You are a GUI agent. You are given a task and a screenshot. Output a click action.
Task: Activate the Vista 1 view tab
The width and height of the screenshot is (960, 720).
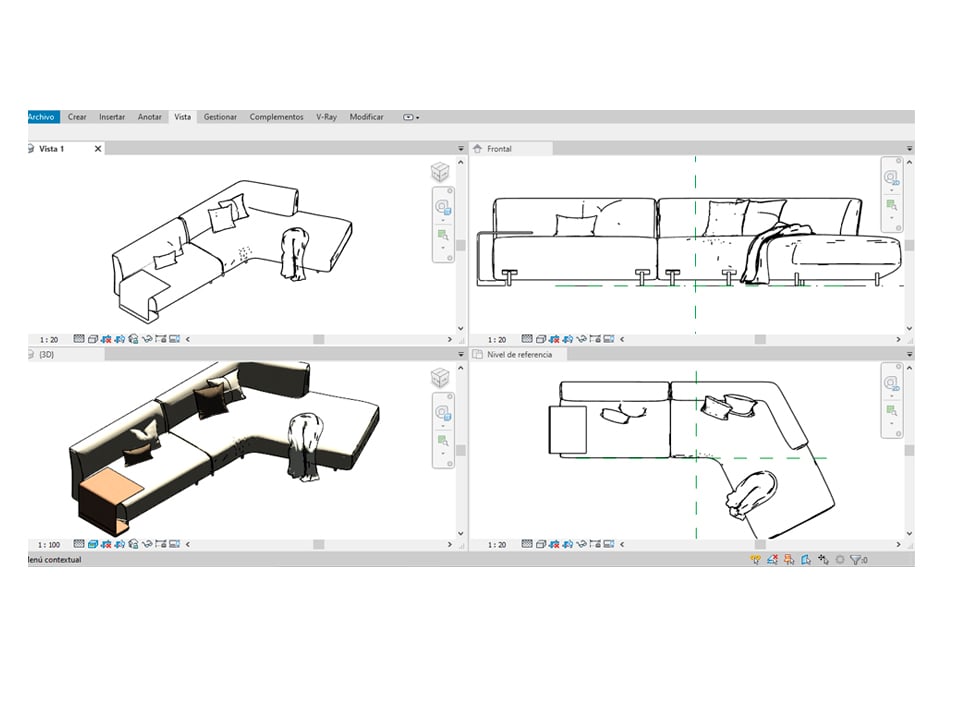tap(51, 149)
